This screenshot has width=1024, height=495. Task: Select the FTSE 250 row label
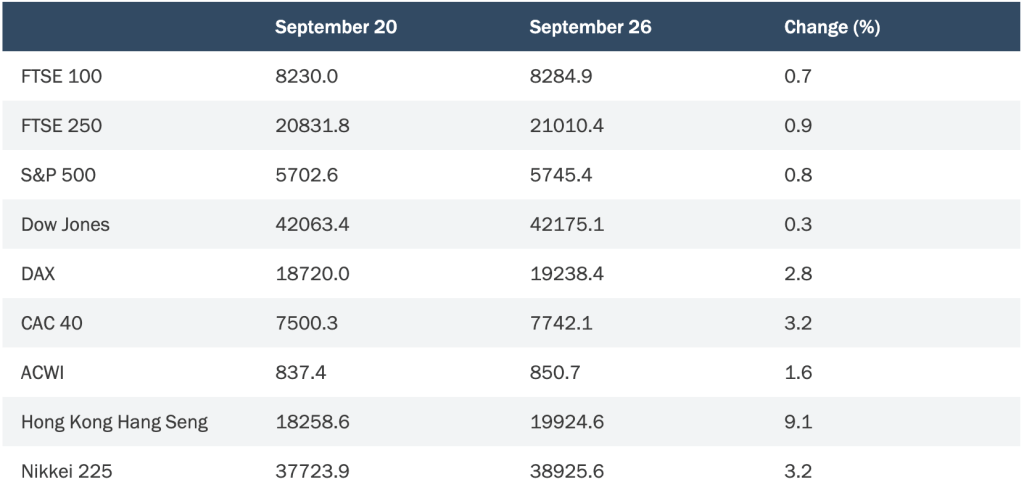(x=61, y=125)
